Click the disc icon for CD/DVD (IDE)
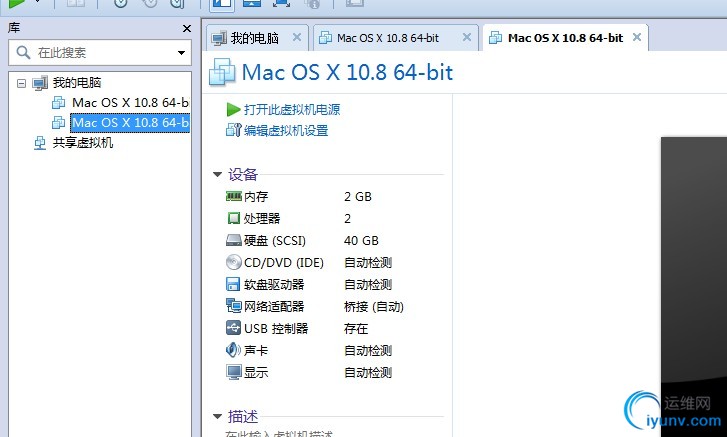Image resolution: width=727 pixels, height=437 pixels. point(234,262)
